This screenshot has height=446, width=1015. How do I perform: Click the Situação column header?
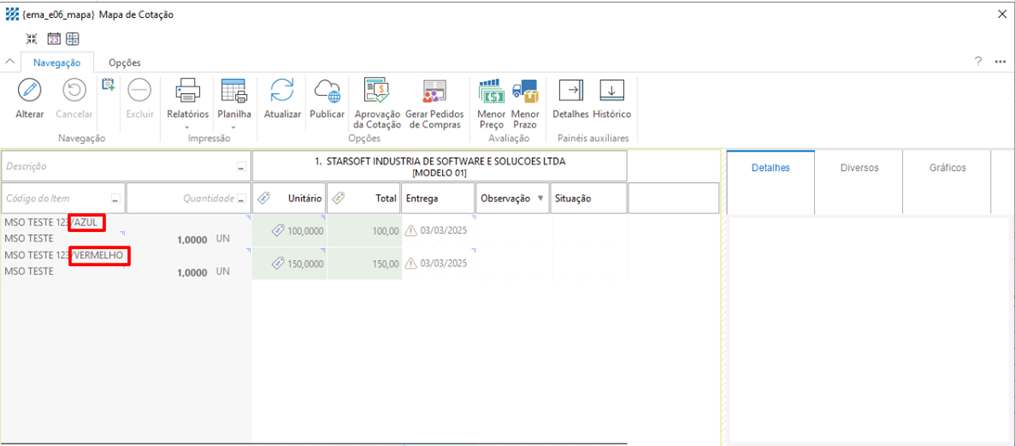click(588, 199)
